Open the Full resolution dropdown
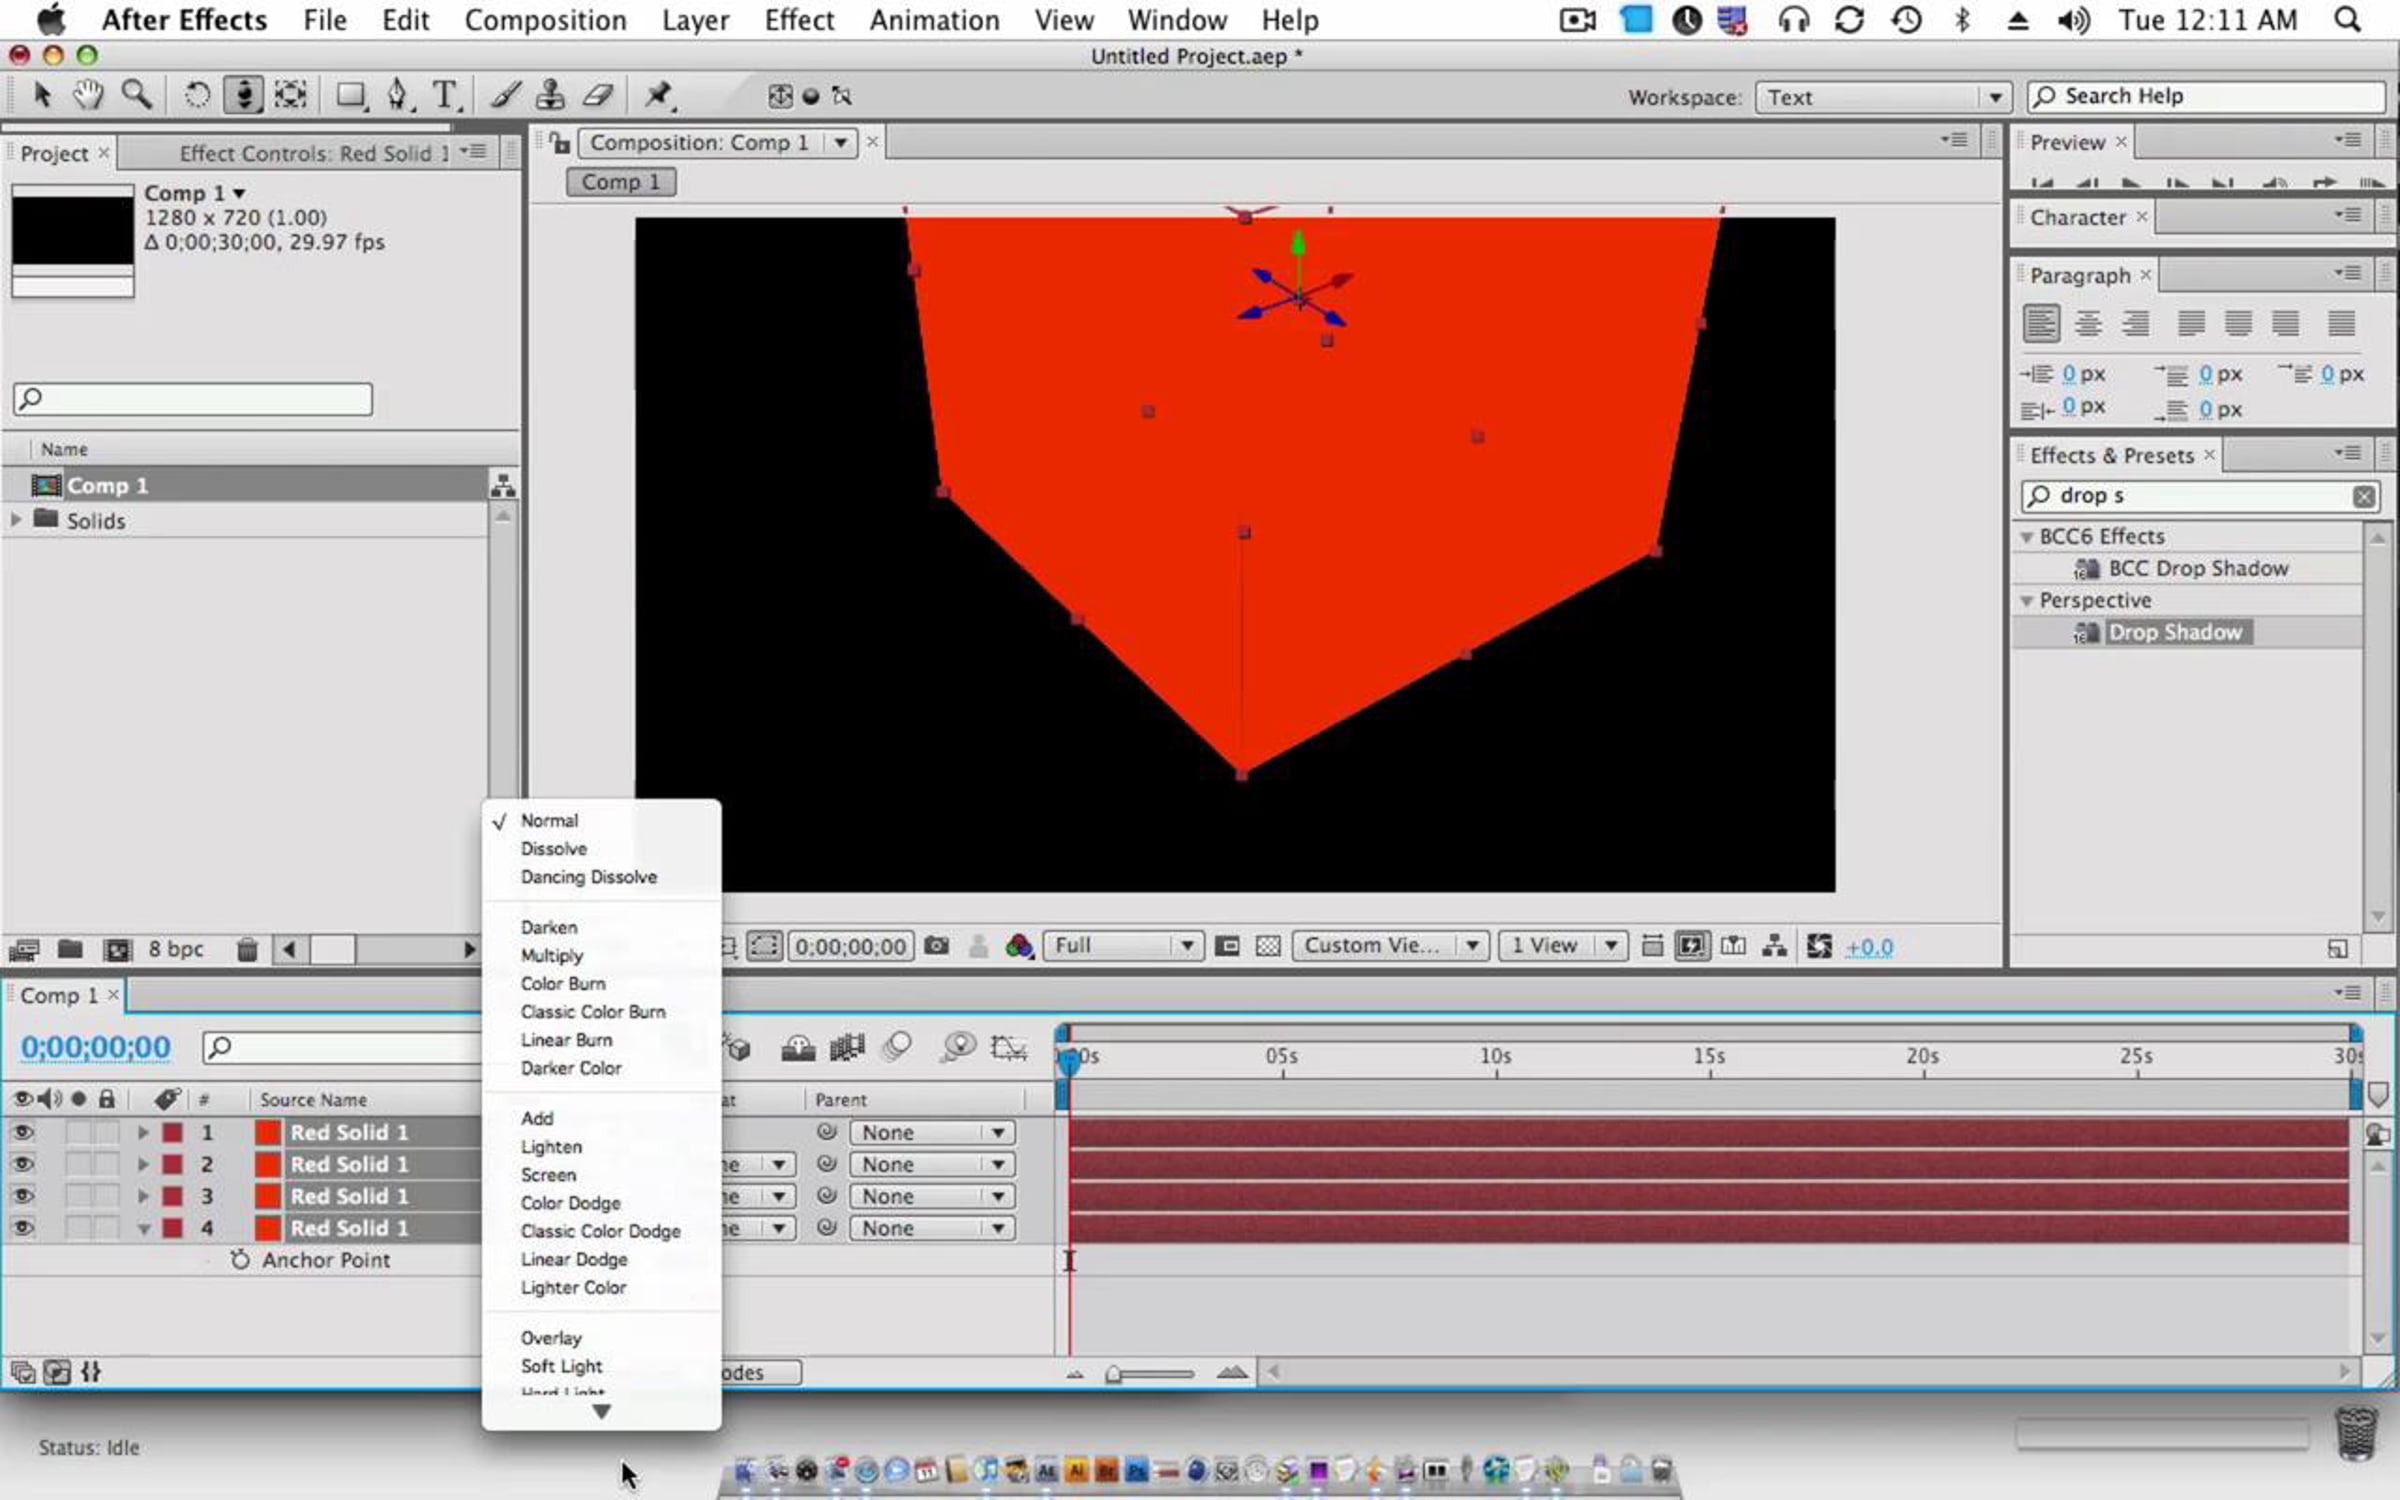This screenshot has width=2400, height=1500. click(x=1122, y=946)
